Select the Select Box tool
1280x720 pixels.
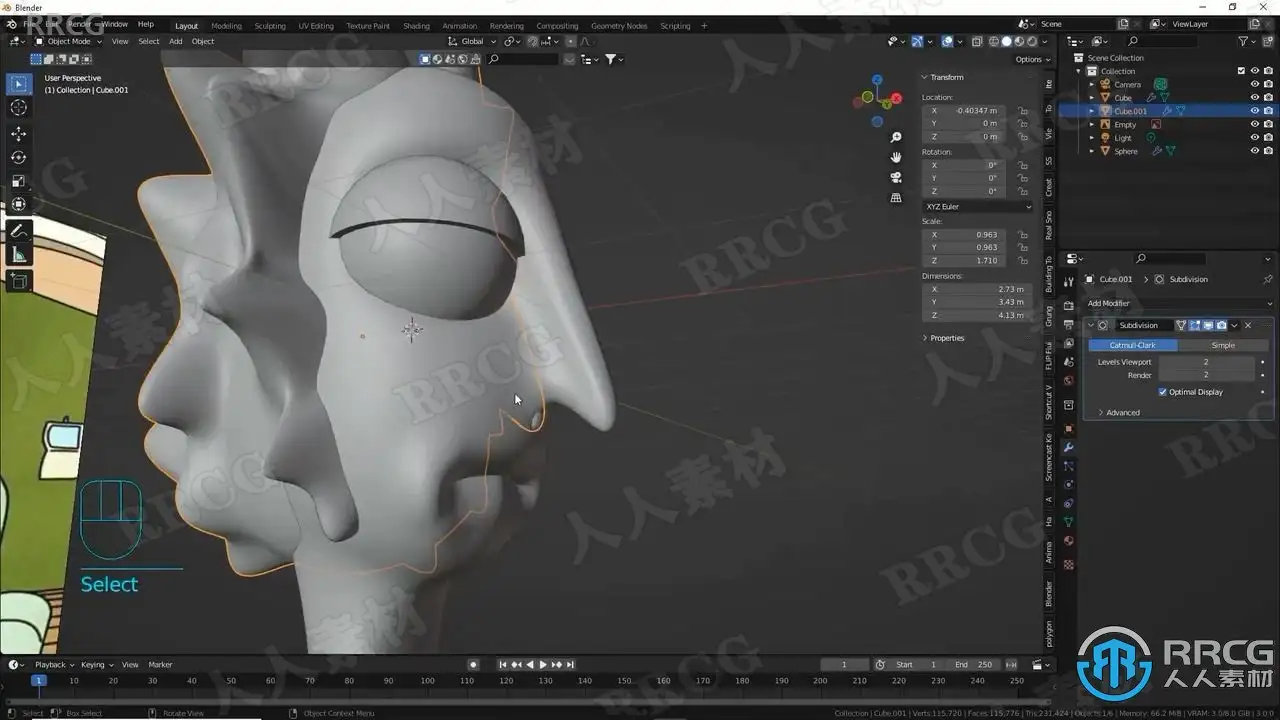(x=18, y=84)
